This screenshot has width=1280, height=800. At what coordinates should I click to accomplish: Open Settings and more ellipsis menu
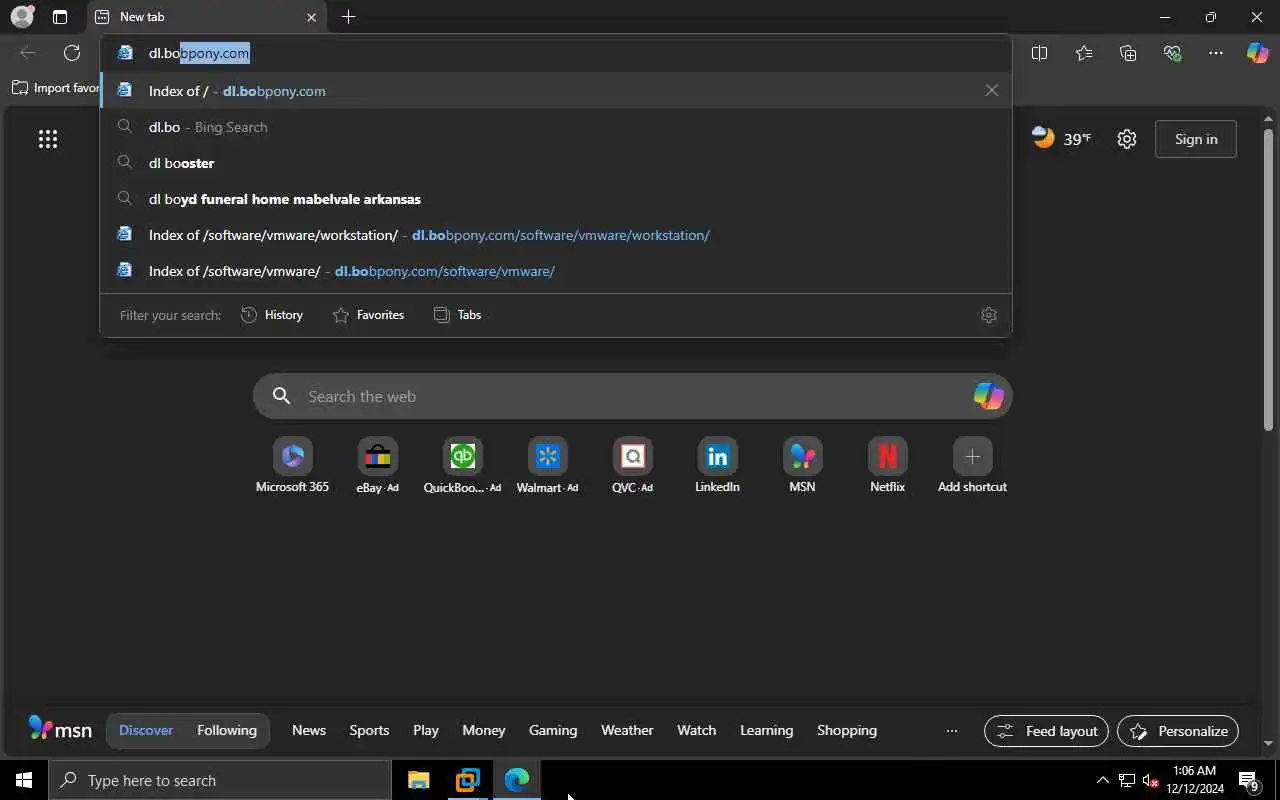pyautogui.click(x=1216, y=53)
